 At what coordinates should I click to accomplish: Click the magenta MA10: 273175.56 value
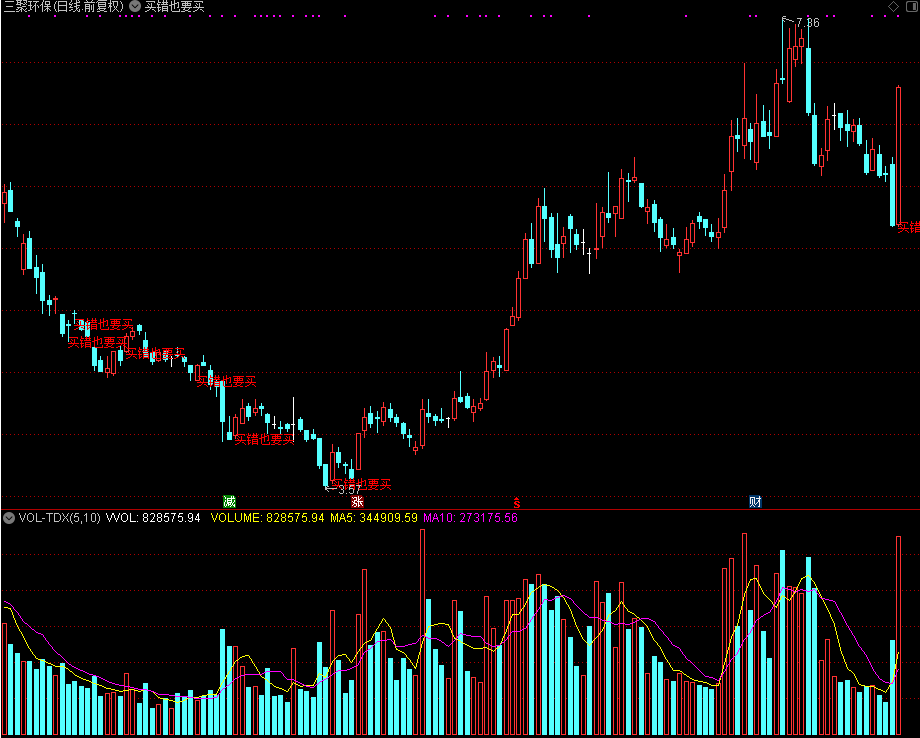pyautogui.click(x=471, y=518)
